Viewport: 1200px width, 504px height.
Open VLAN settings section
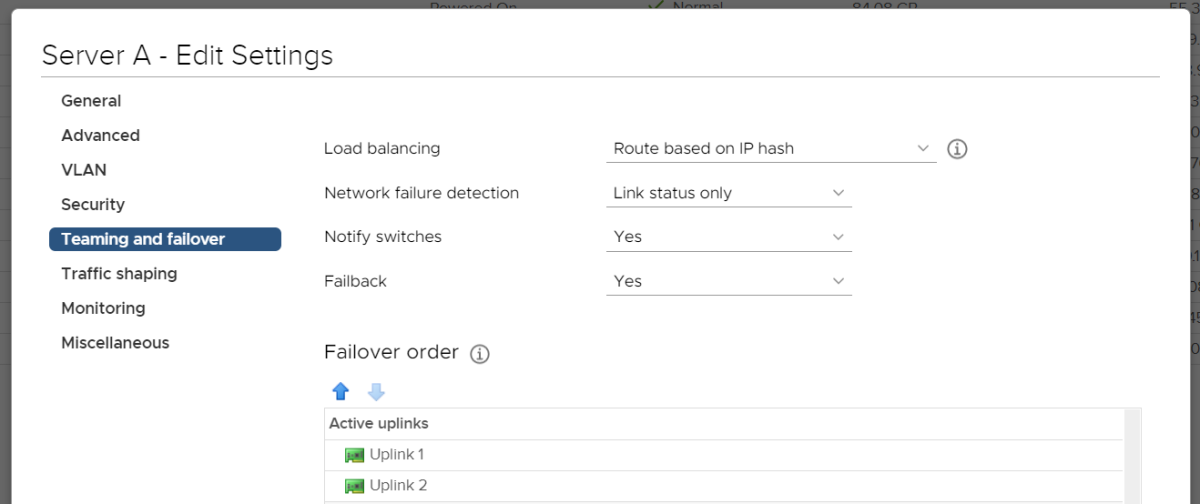point(84,170)
